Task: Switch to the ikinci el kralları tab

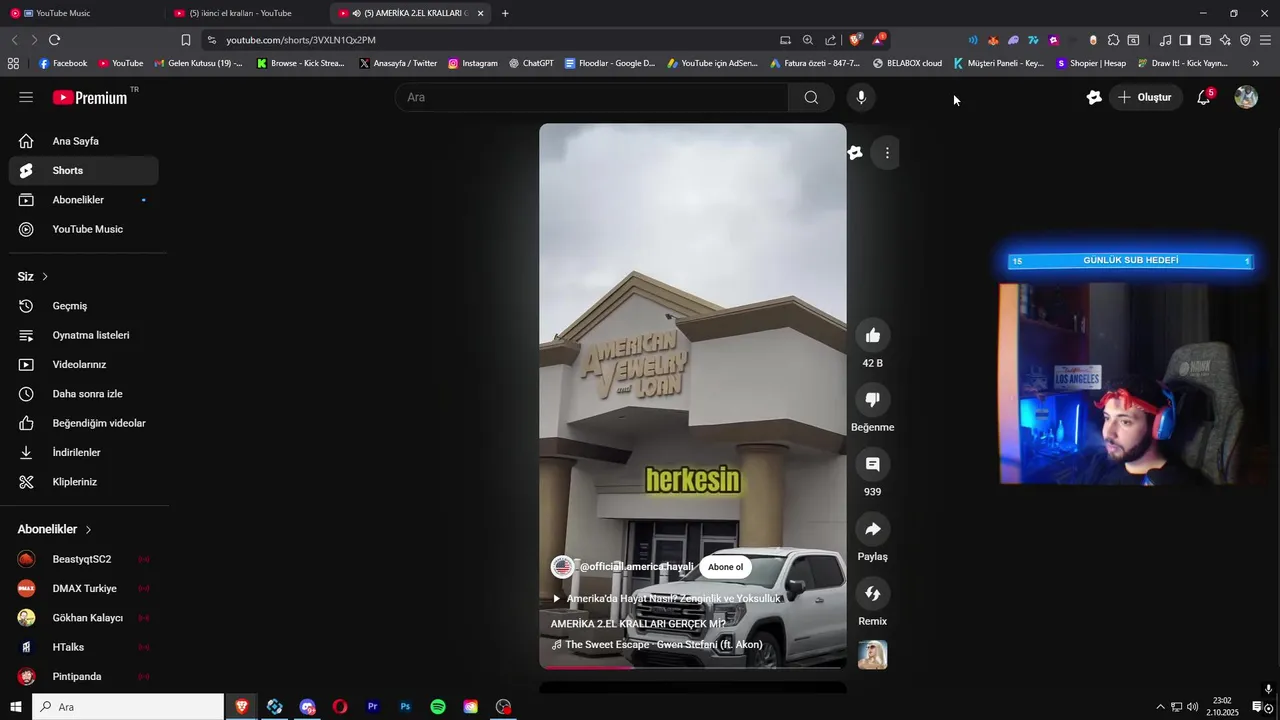Action: (x=245, y=13)
